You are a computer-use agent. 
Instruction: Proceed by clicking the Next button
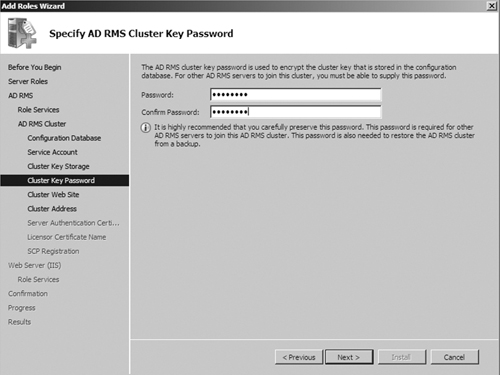click(349, 357)
